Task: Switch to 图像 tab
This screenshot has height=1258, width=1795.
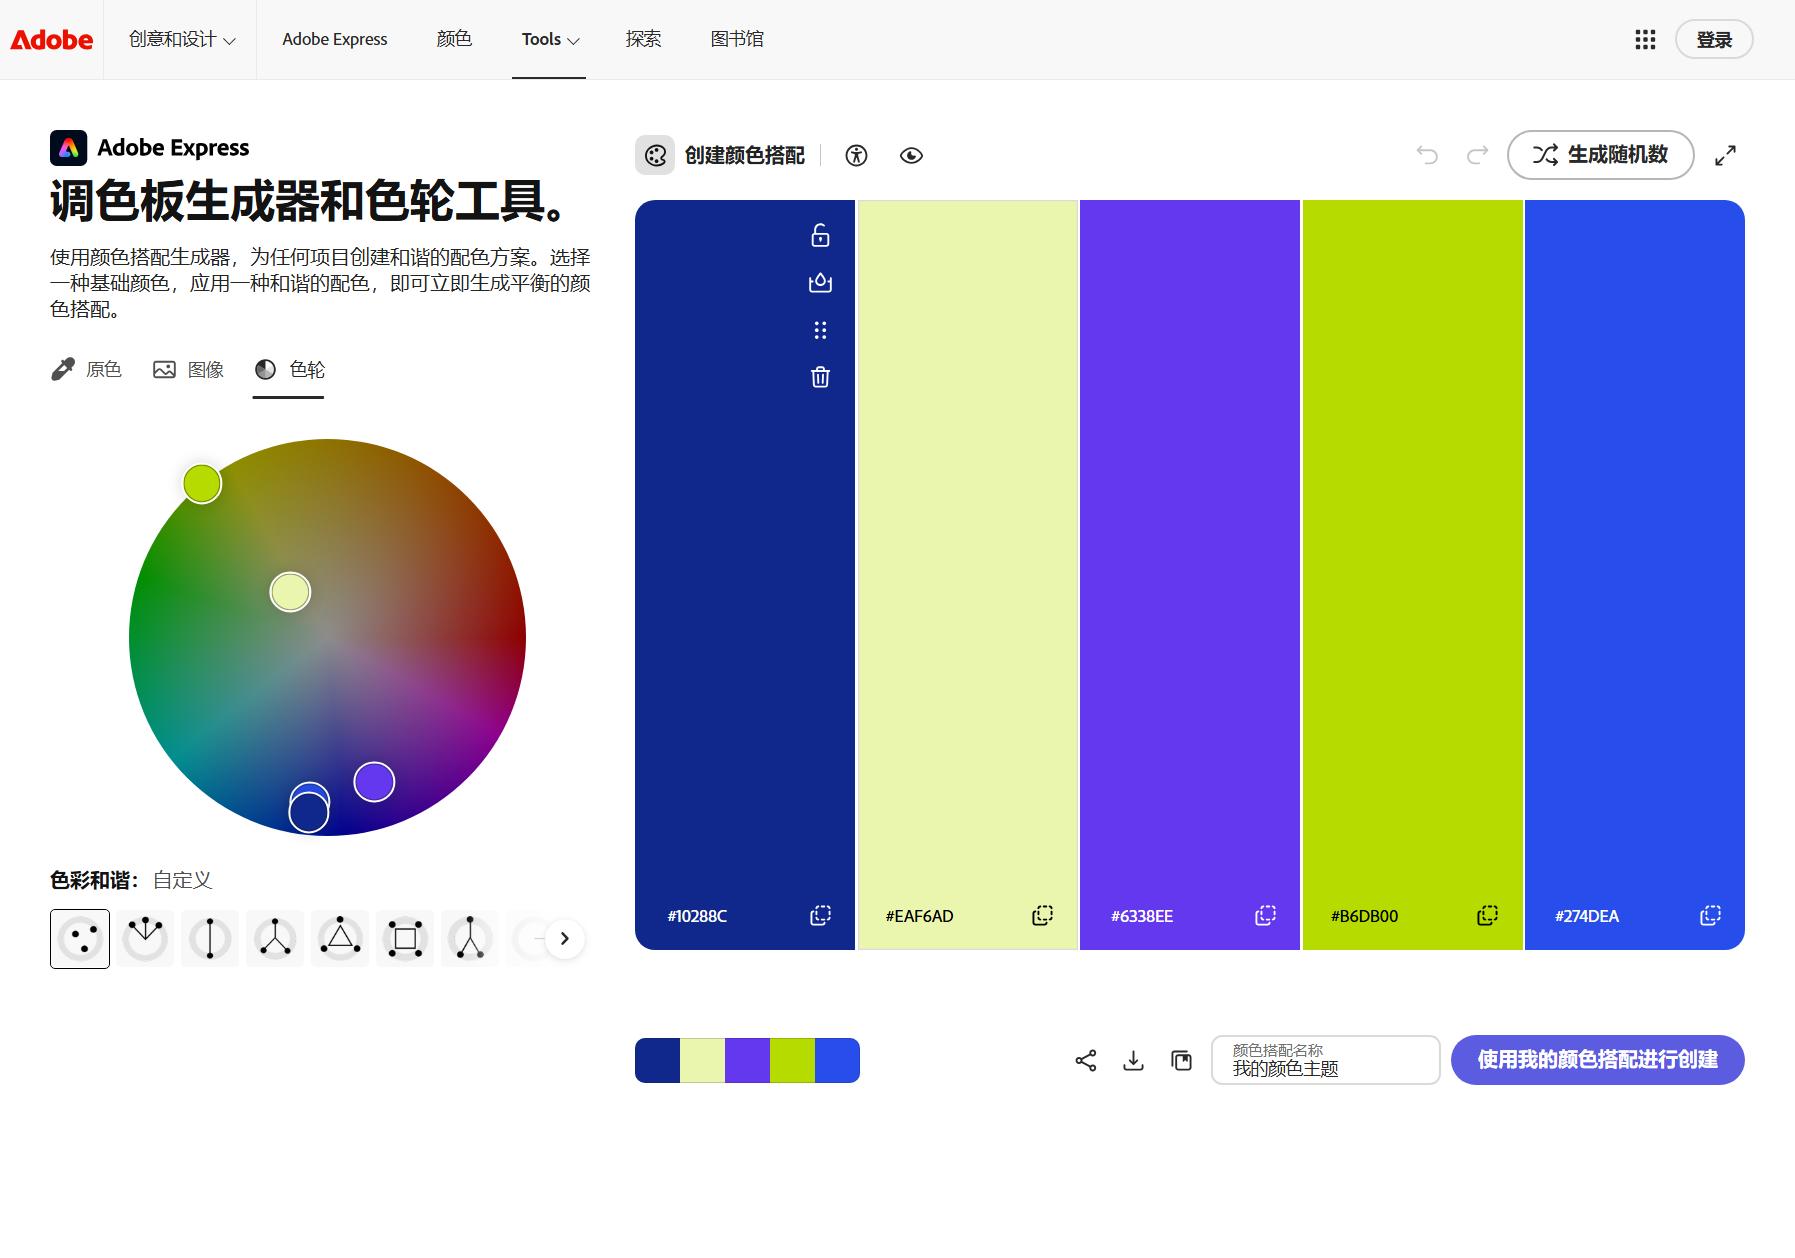Action: point(188,370)
